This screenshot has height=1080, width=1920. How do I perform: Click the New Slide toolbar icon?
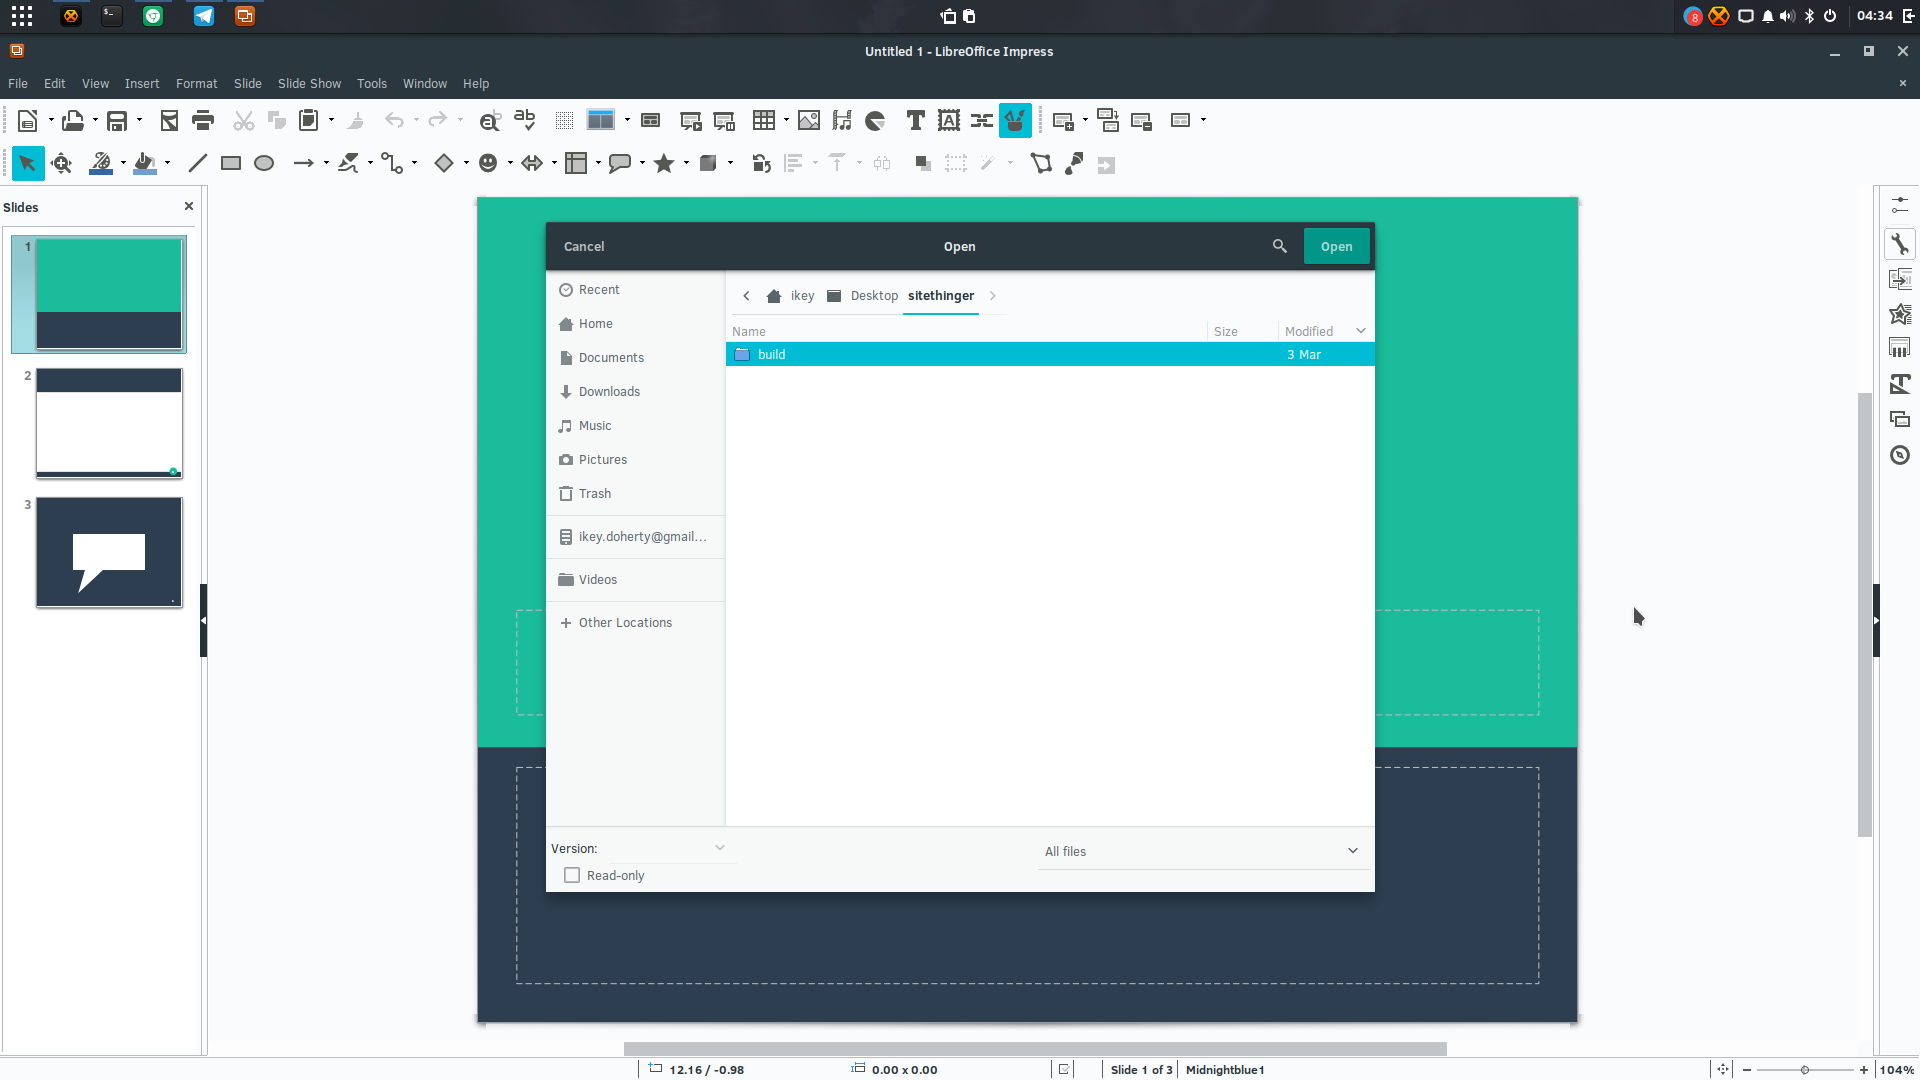[x=1063, y=121]
